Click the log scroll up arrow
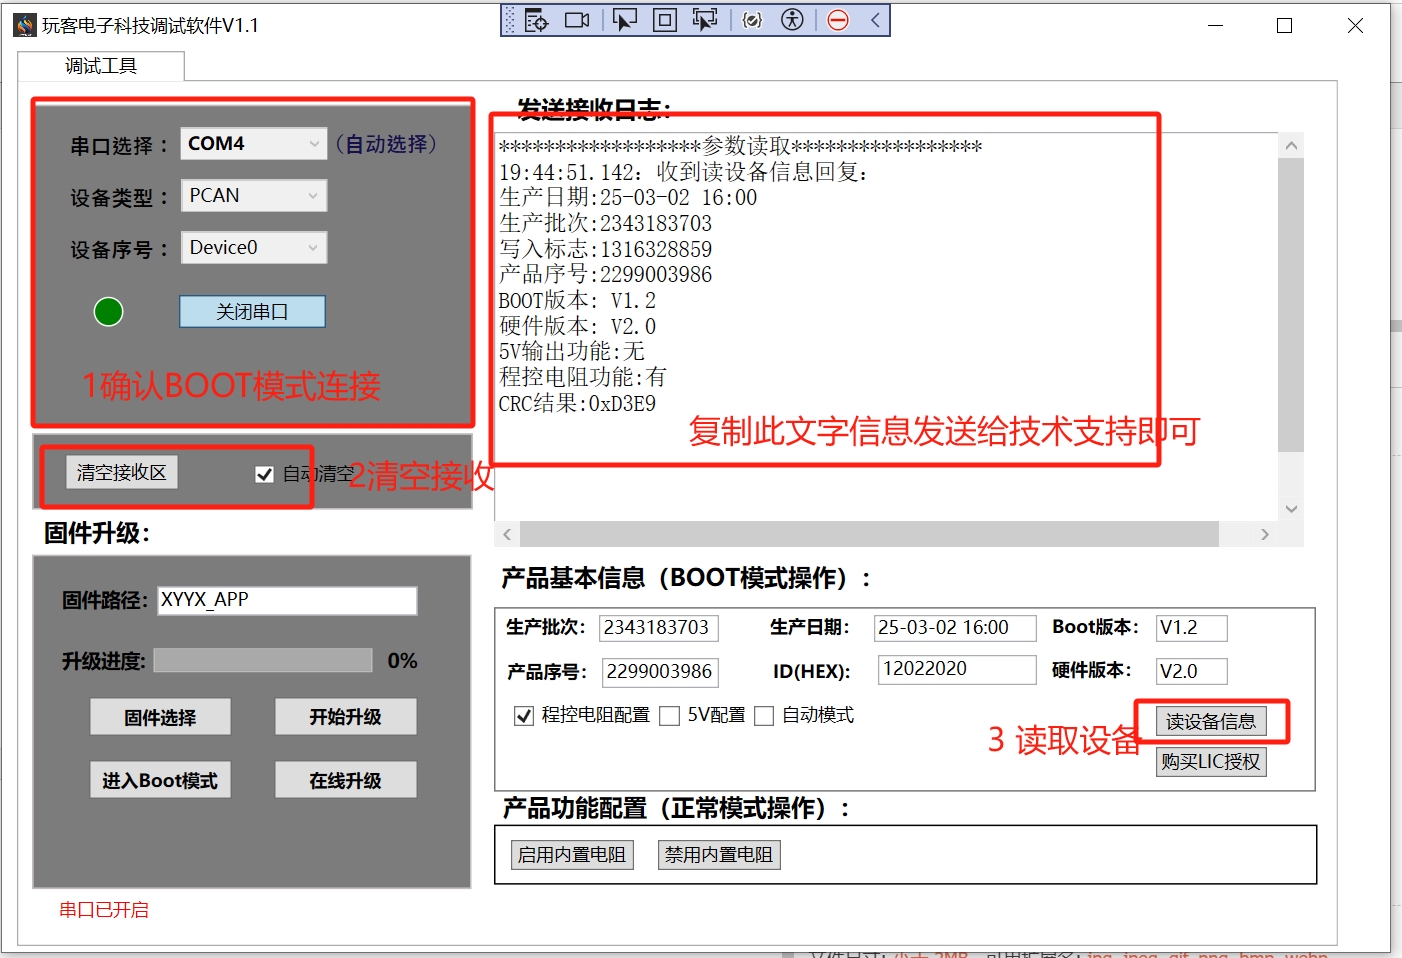1402x958 pixels. pyautogui.click(x=1291, y=146)
